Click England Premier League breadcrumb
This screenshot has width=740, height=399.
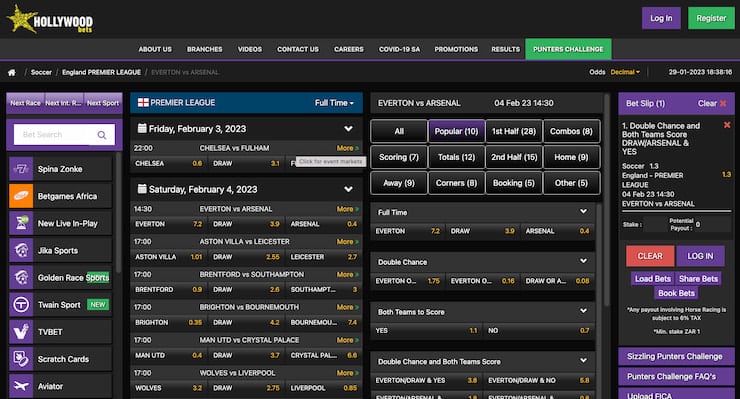101,72
